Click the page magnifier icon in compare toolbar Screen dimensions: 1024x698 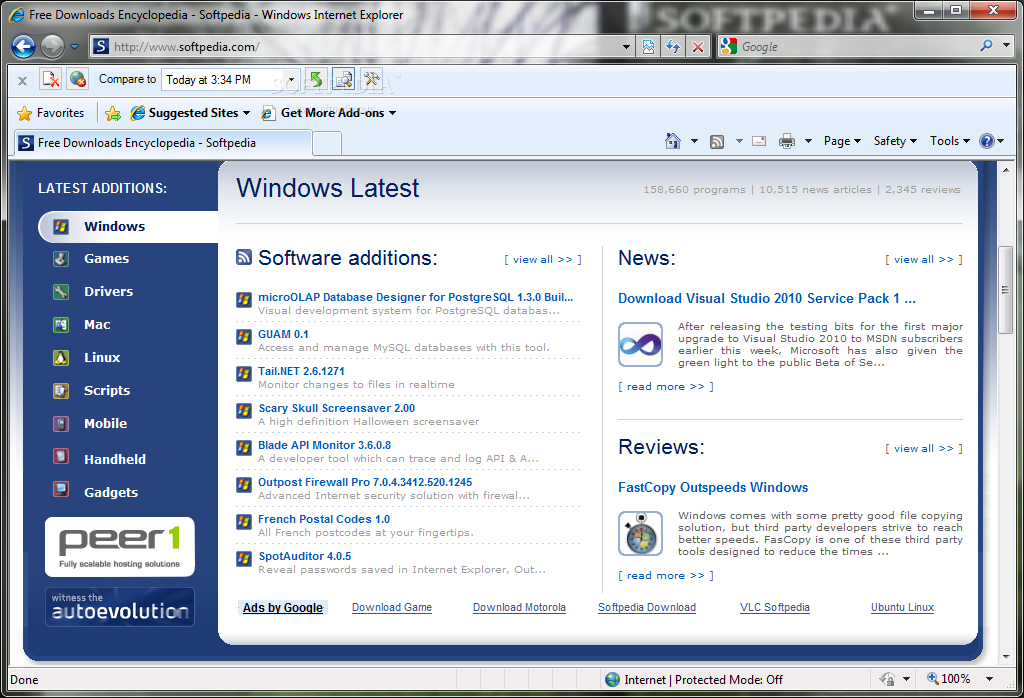tap(344, 79)
